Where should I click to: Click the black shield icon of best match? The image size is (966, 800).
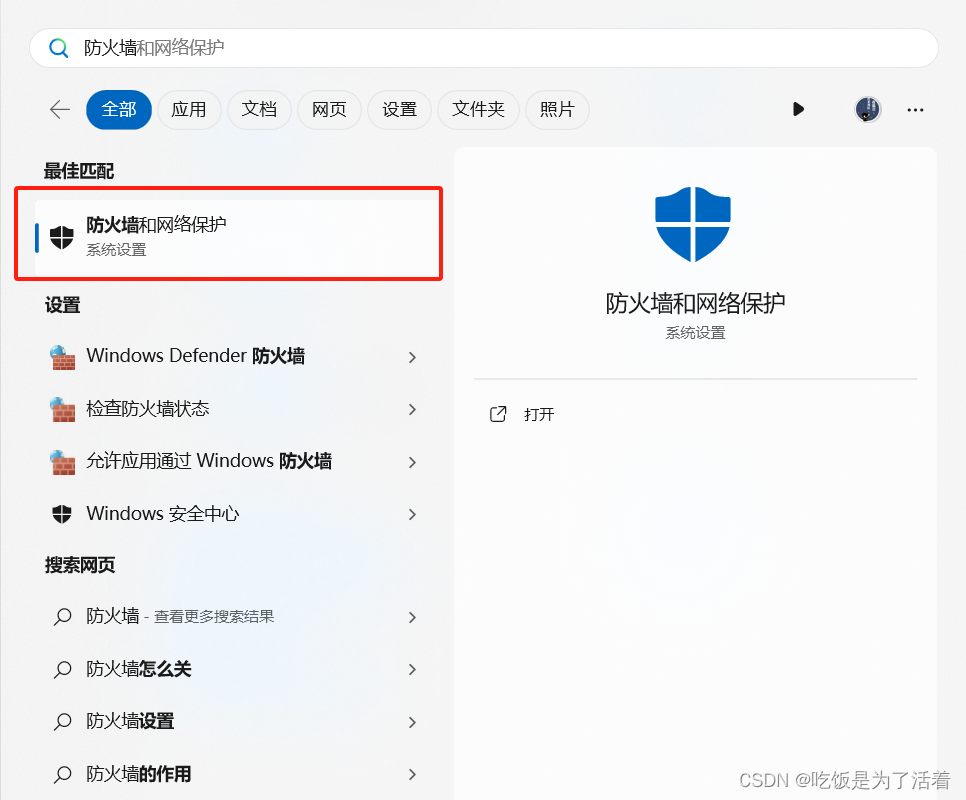[62, 237]
